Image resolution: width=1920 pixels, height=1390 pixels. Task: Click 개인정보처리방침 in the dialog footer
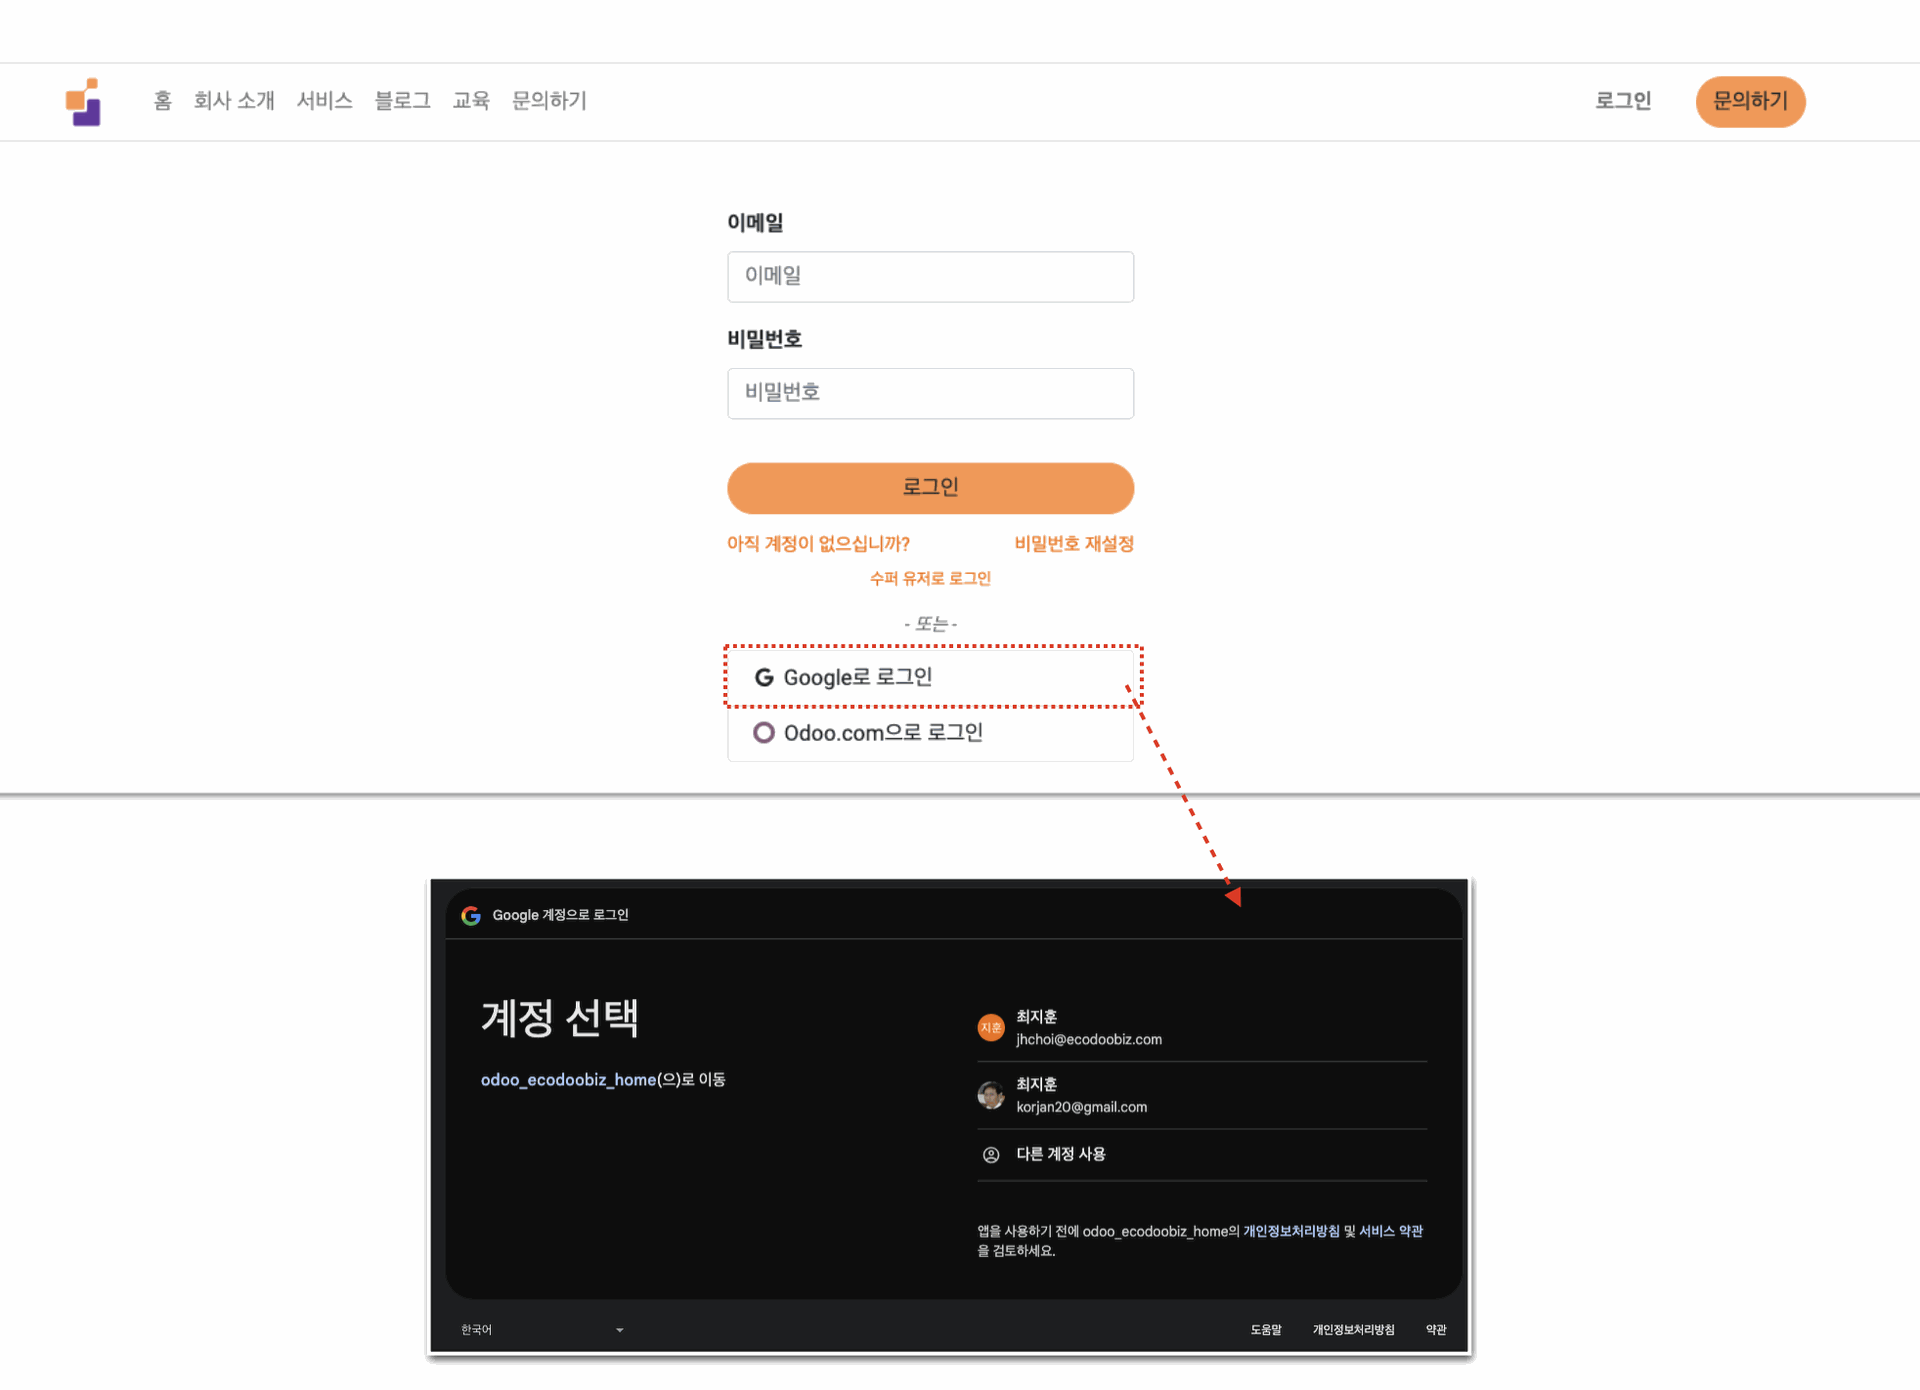coord(1353,1330)
